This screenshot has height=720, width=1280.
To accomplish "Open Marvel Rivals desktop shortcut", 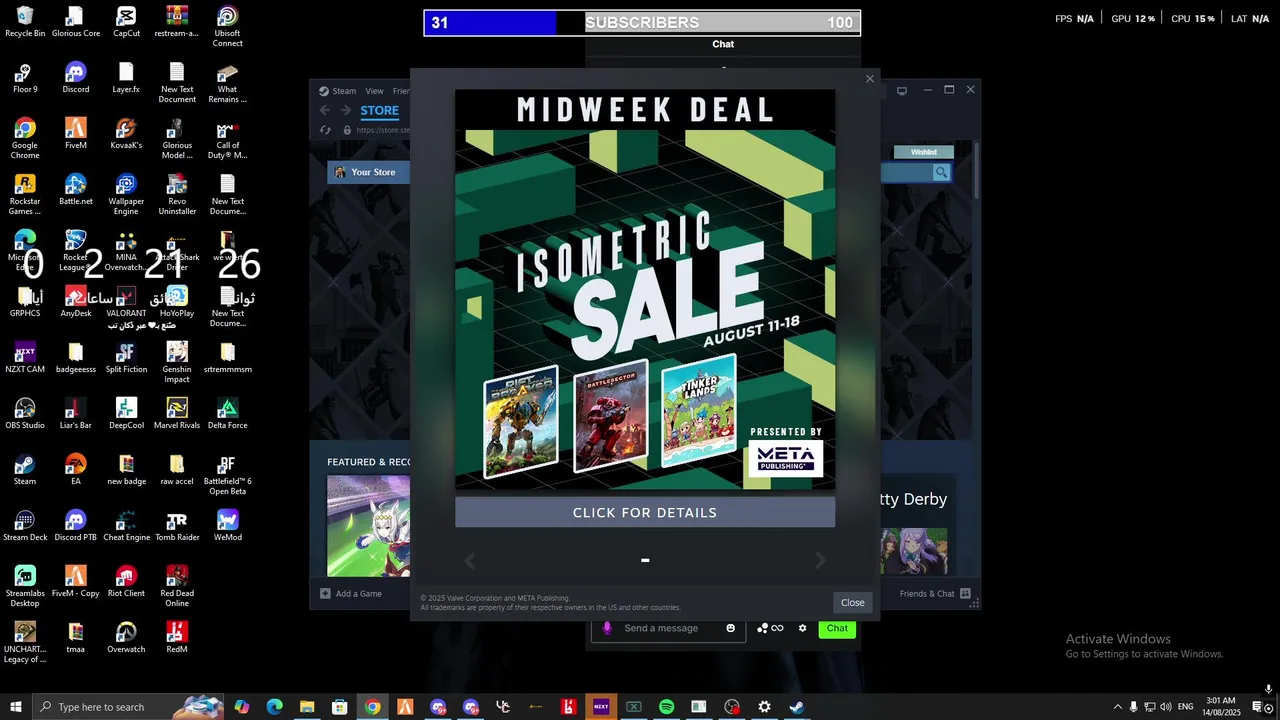I will coord(177,414).
